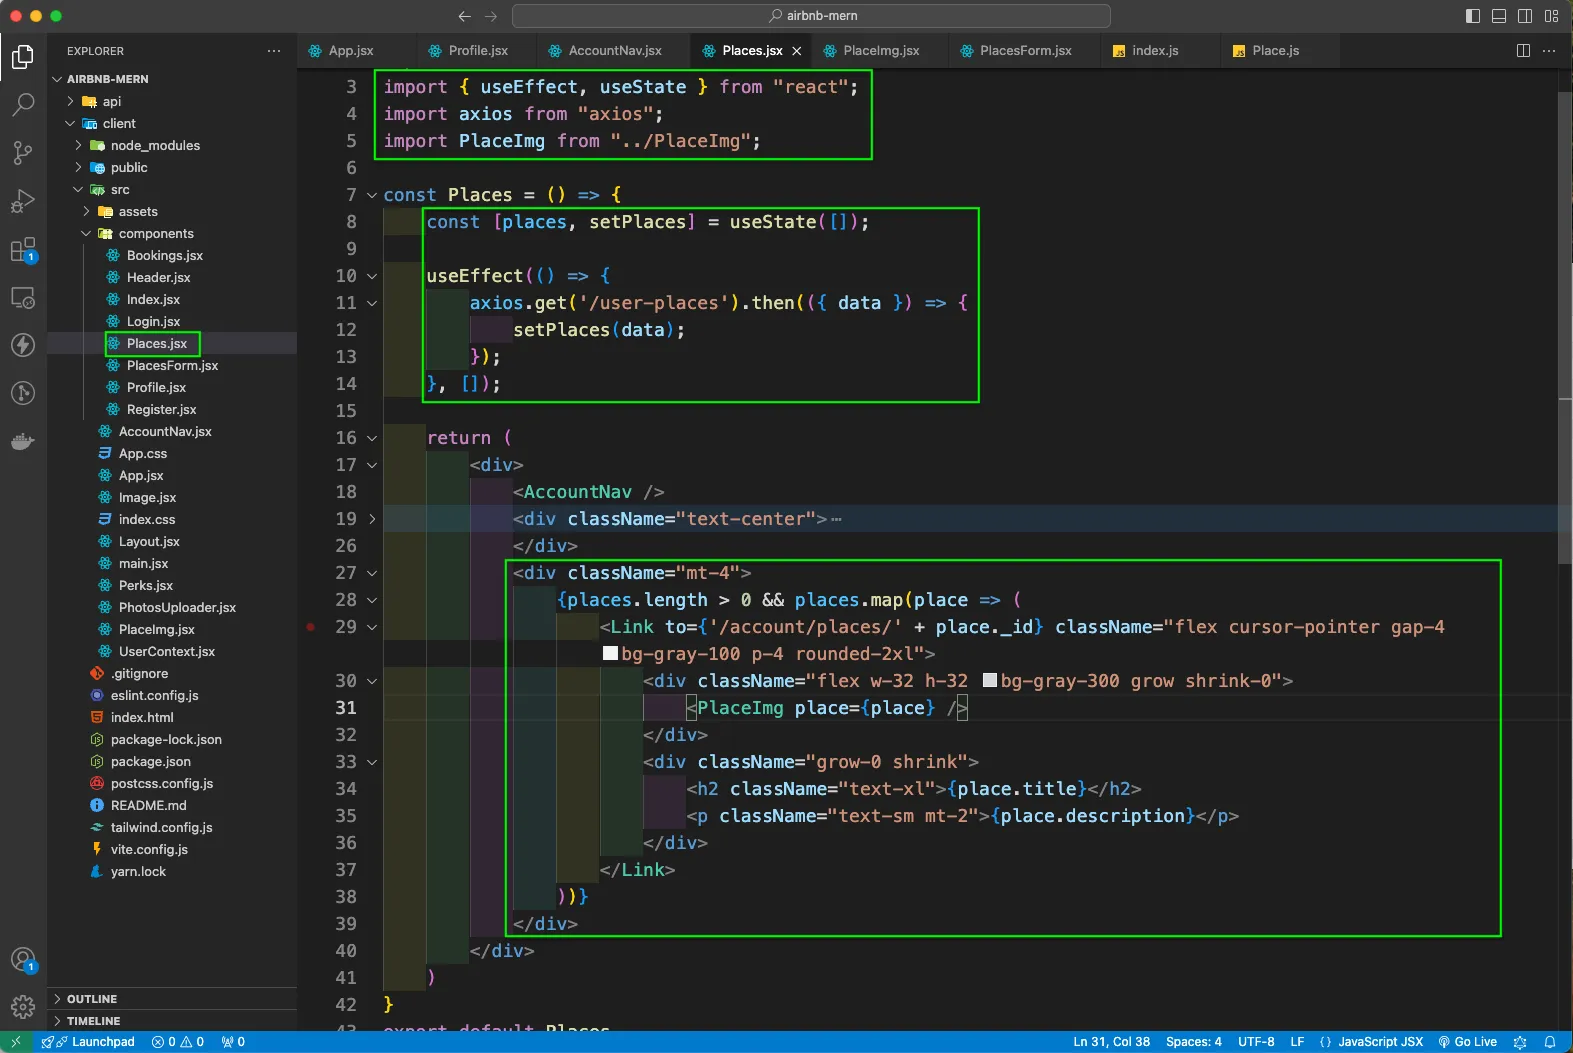Screen dimensions: 1573x1053
Task: Switch to the PlaceImg.jsx tab
Action: click(x=880, y=51)
